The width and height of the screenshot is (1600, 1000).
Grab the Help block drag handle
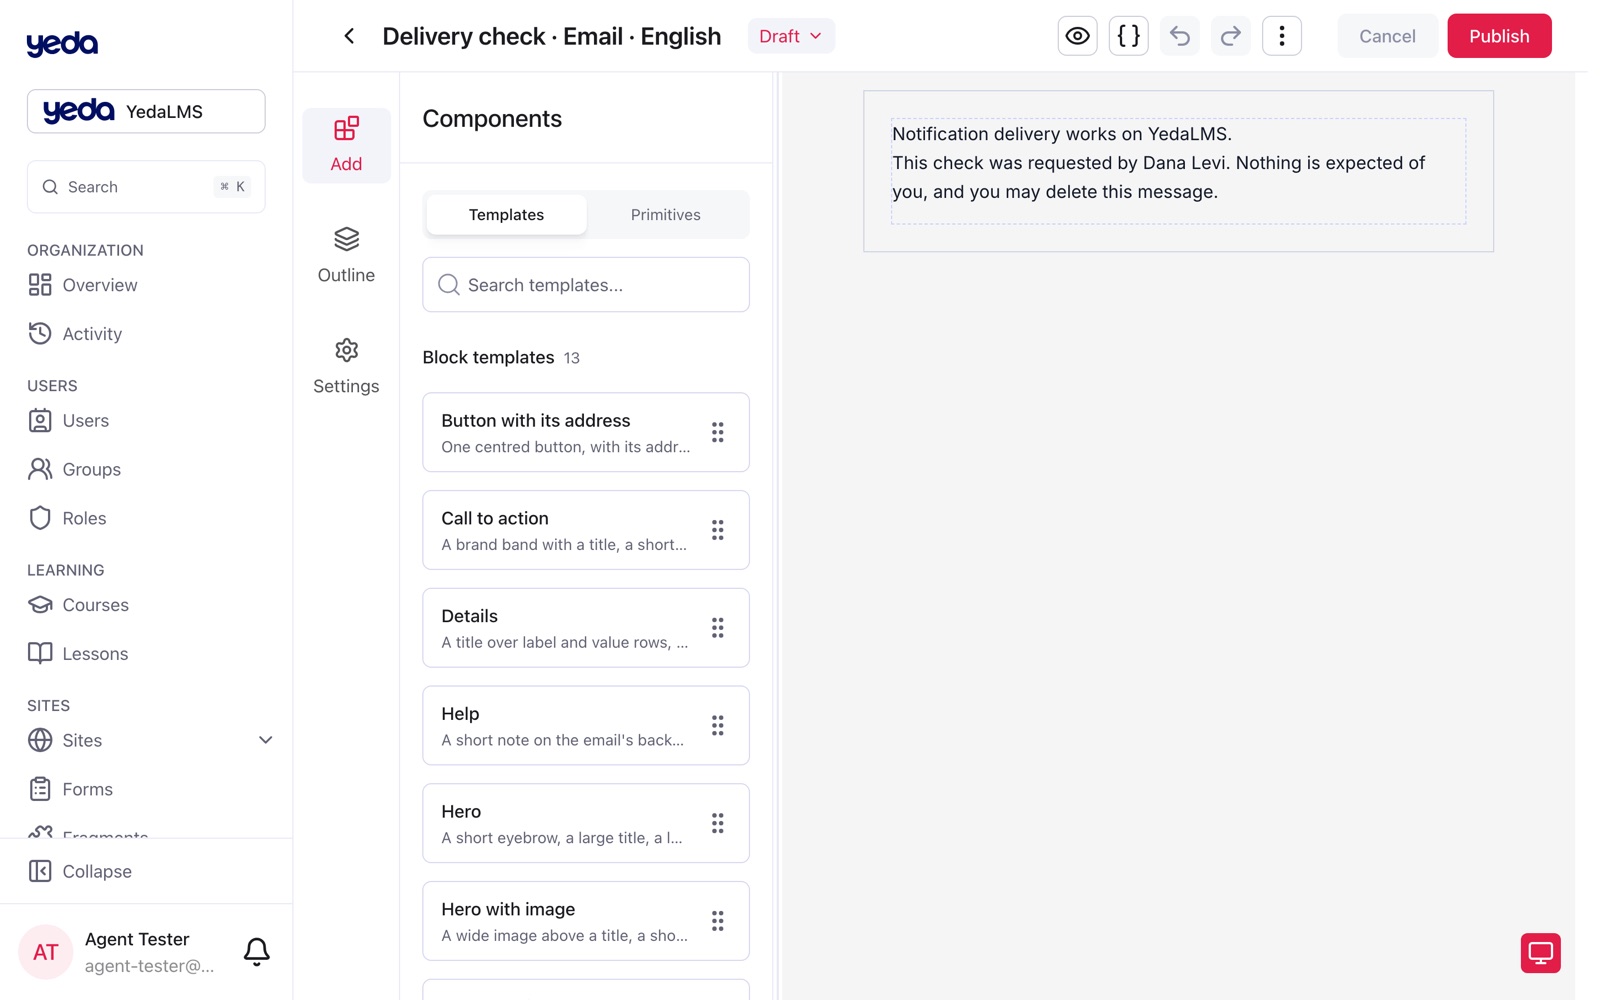pyautogui.click(x=718, y=726)
